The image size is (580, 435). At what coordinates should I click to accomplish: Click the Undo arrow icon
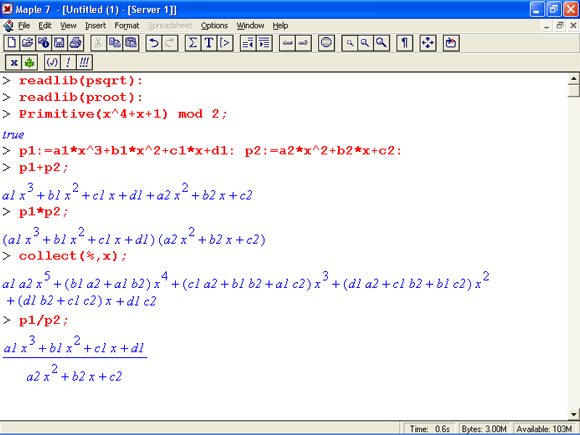click(x=154, y=43)
